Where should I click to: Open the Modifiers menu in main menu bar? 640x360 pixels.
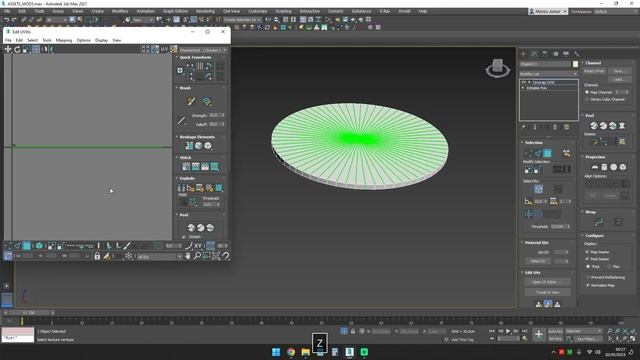coord(120,11)
